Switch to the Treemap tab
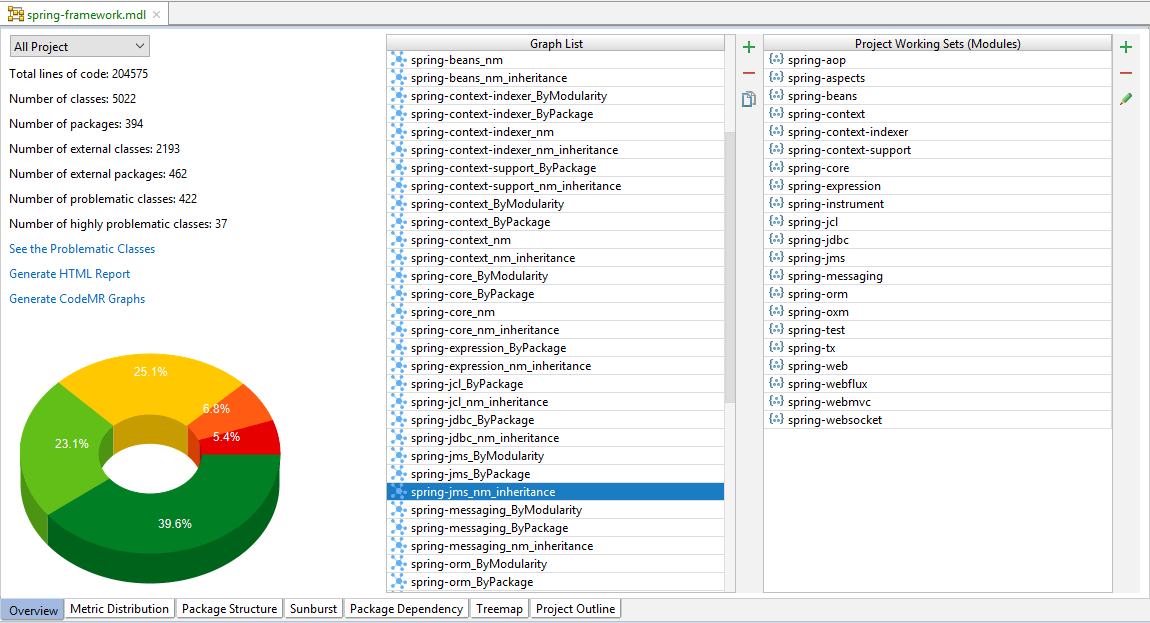 tap(499, 608)
